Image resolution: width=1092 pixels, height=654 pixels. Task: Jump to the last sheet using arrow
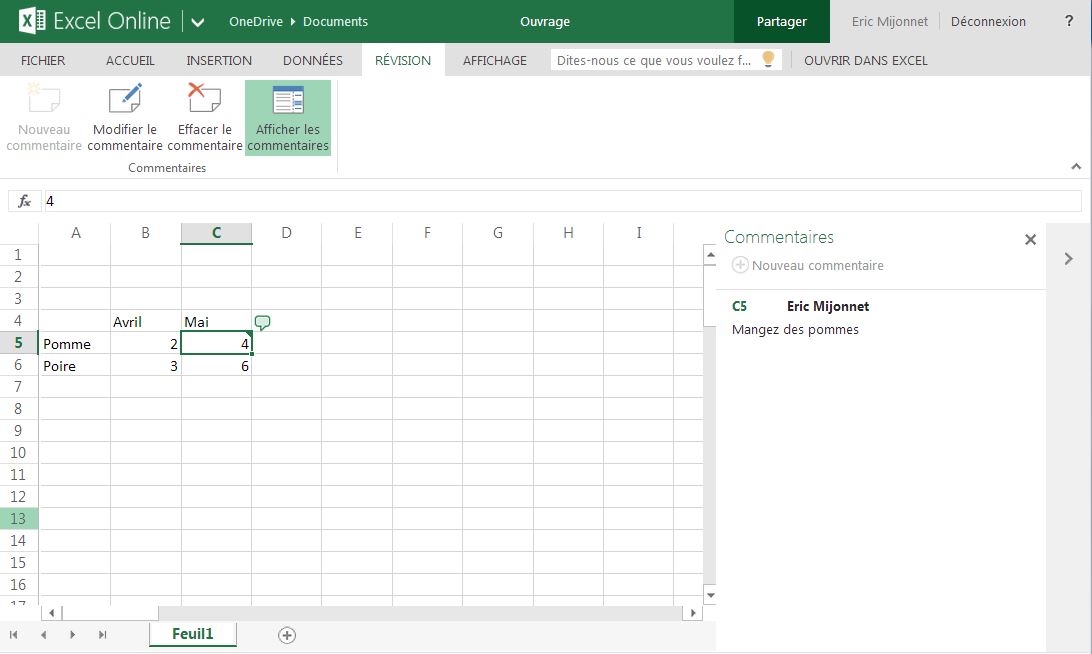coord(102,635)
